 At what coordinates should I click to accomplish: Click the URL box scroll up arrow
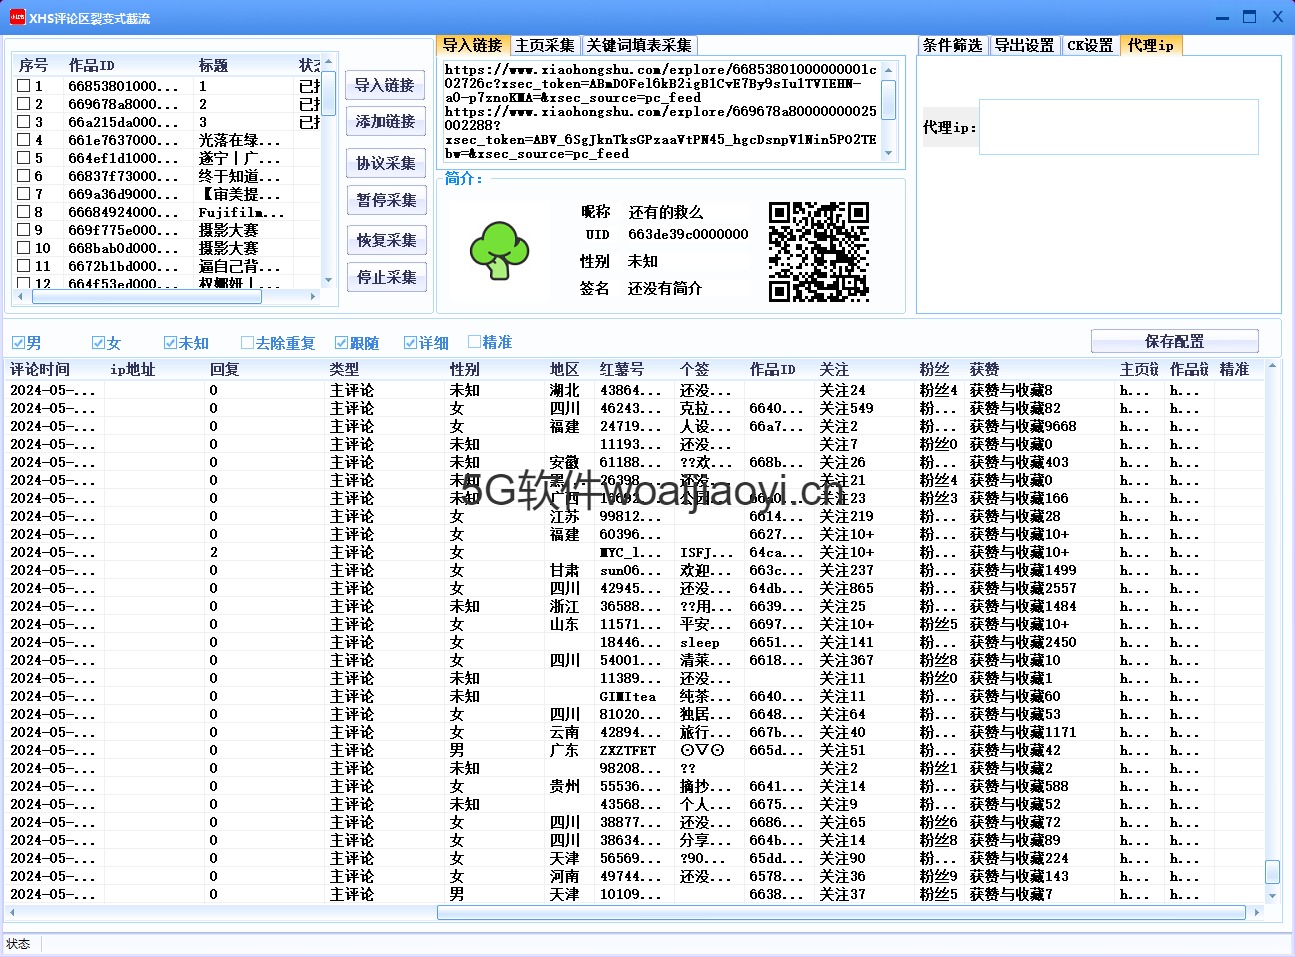[889, 69]
